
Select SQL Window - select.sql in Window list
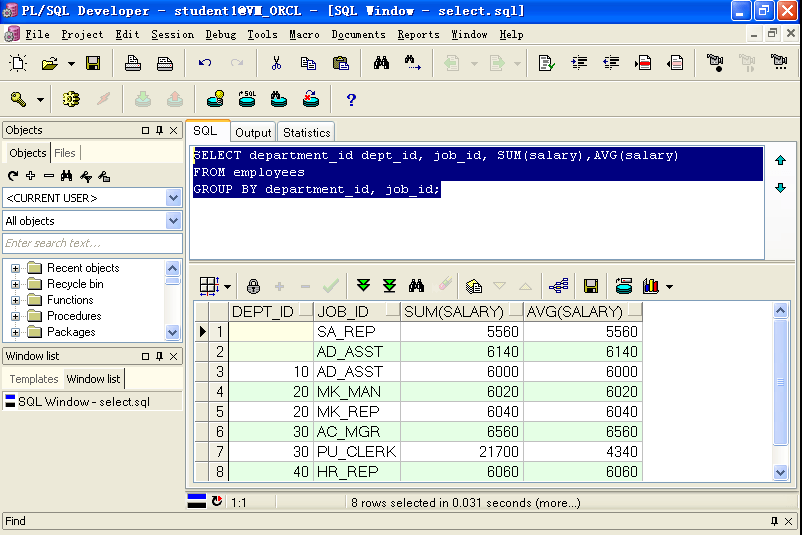point(83,402)
